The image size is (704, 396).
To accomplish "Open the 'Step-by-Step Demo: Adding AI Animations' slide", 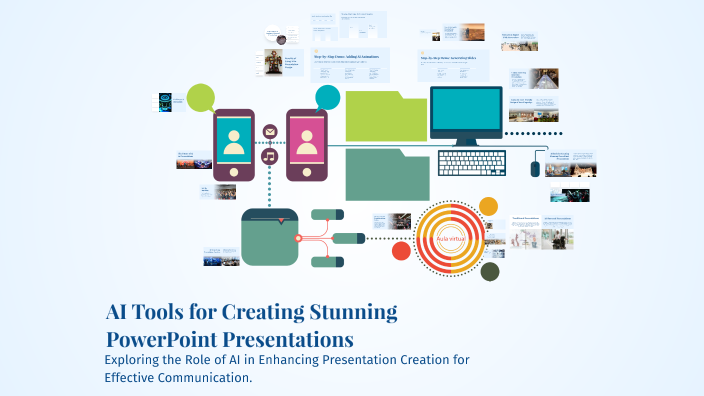I will tap(350, 66).
